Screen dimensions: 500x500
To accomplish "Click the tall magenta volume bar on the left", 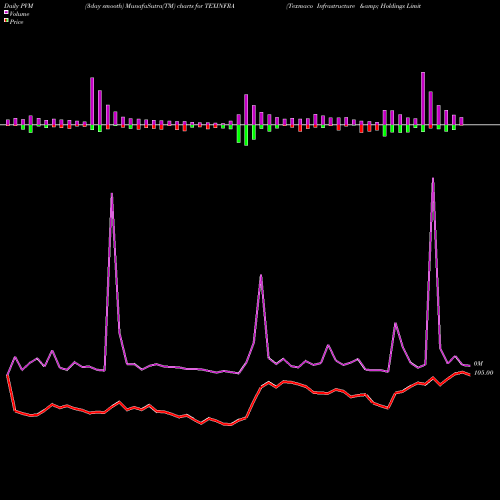I will [92, 101].
